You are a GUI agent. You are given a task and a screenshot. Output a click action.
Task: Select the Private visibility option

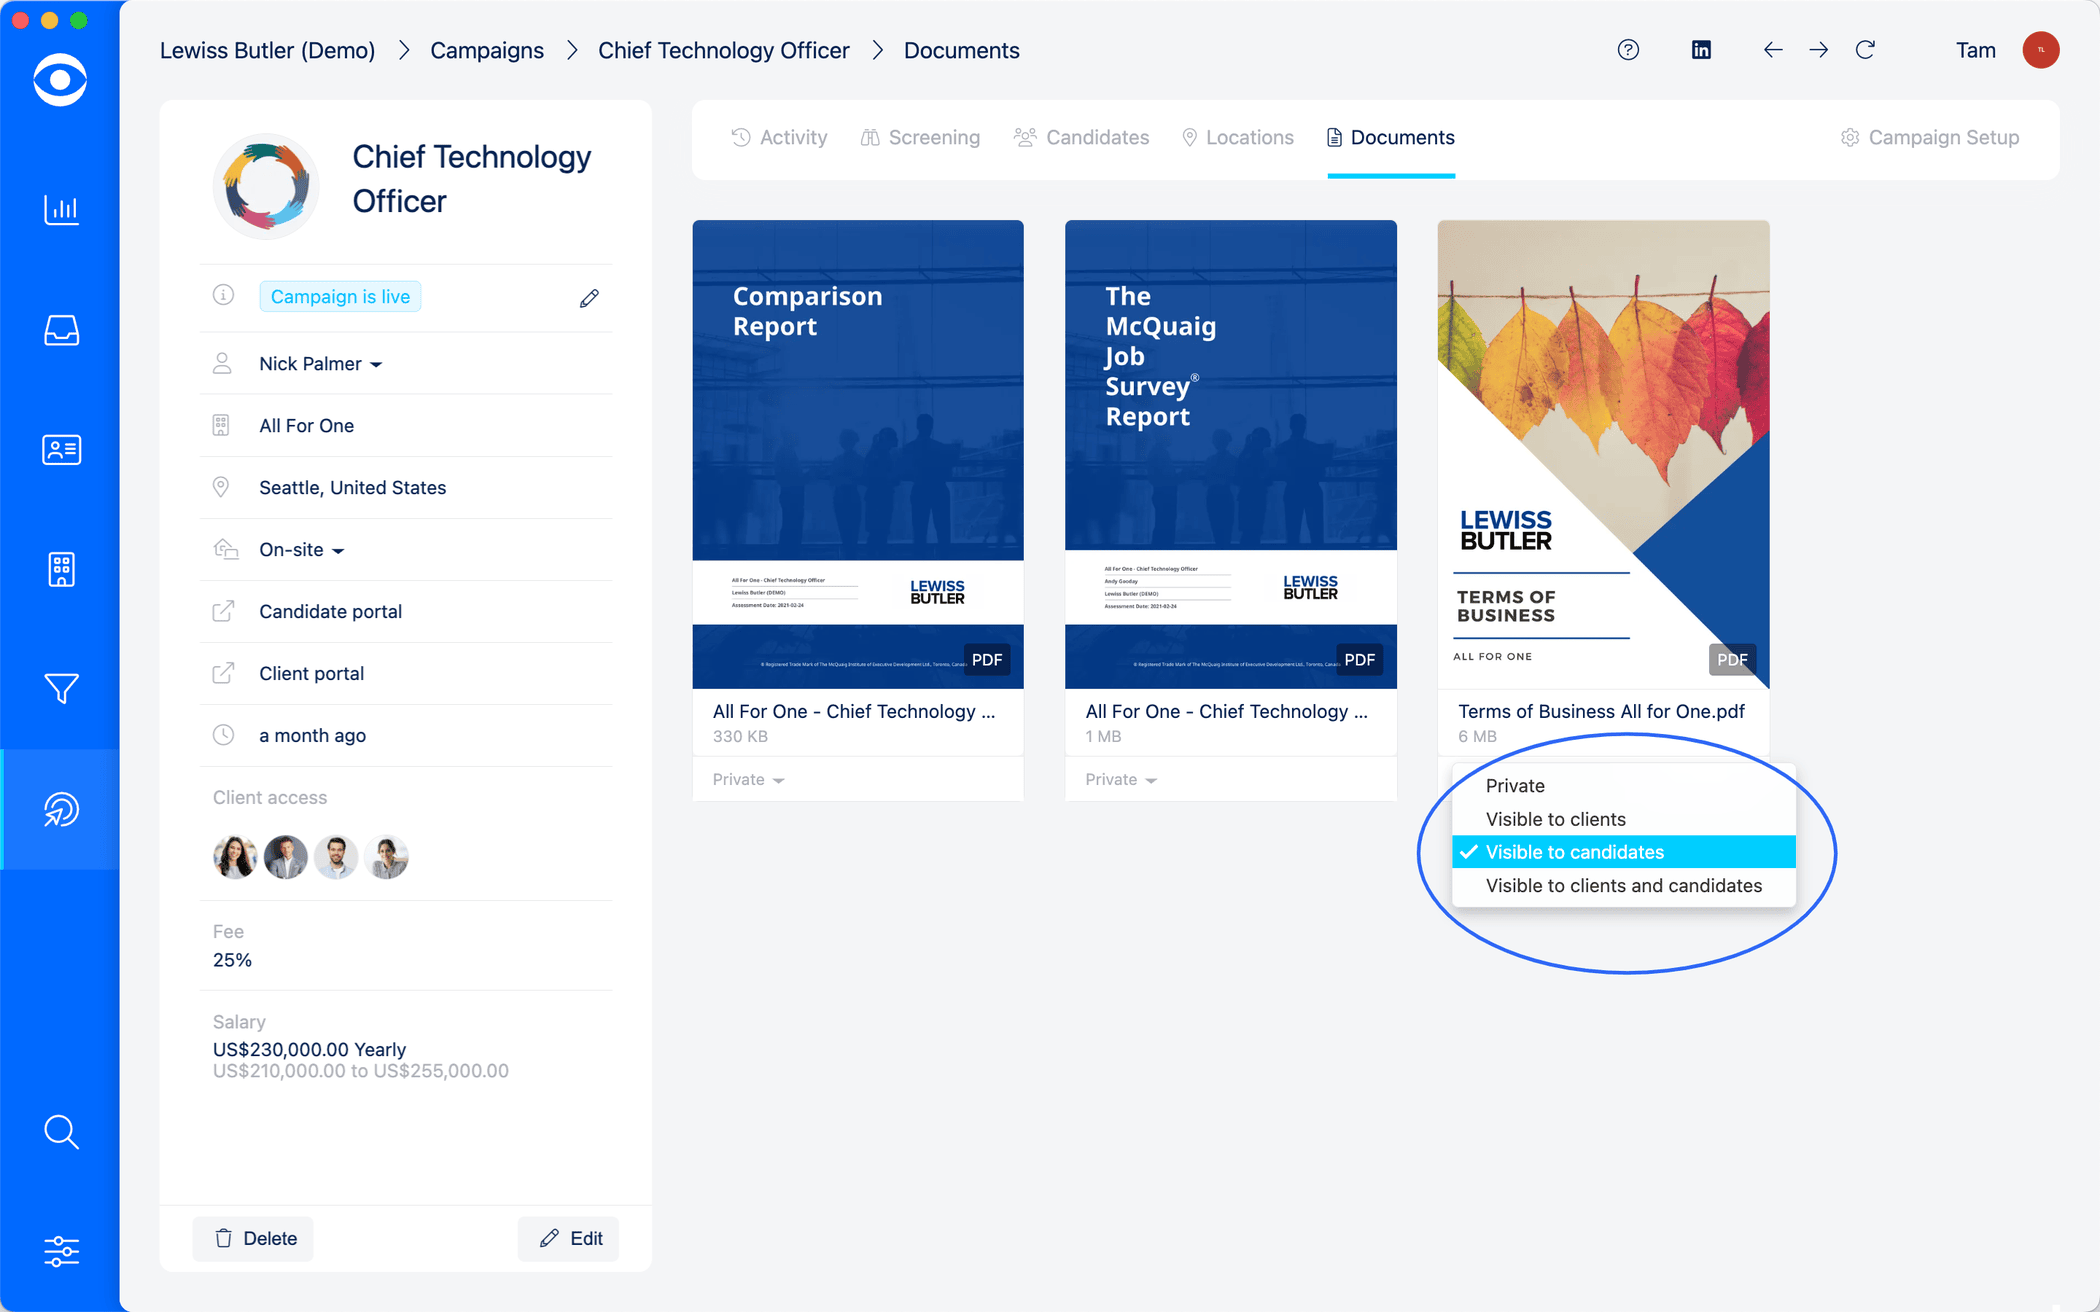pos(1515,786)
